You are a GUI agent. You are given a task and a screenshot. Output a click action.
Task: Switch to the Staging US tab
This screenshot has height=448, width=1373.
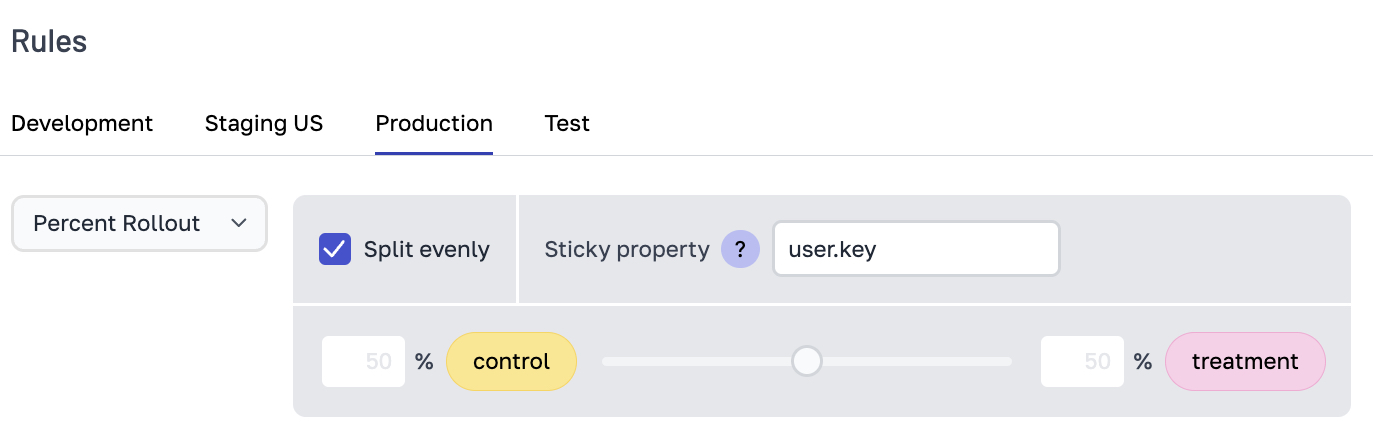[264, 124]
